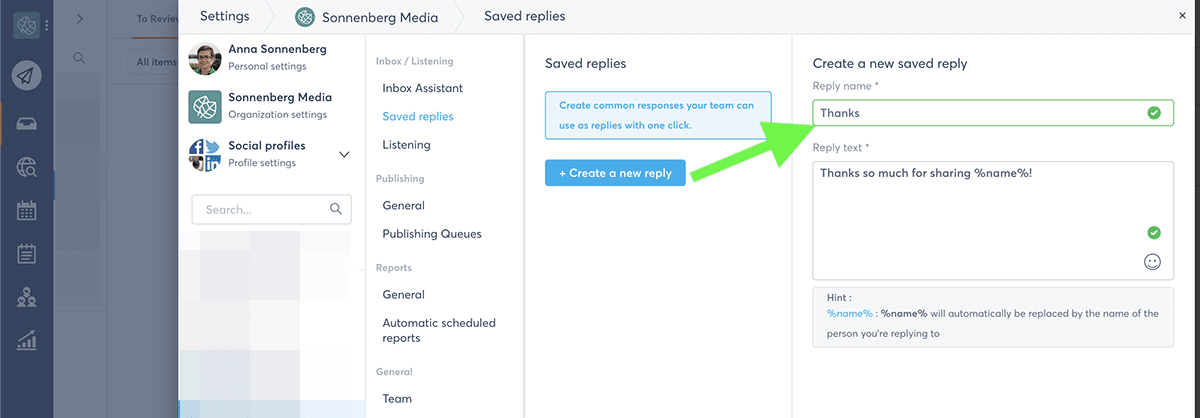Click the paper plane compose icon

(x=27, y=76)
